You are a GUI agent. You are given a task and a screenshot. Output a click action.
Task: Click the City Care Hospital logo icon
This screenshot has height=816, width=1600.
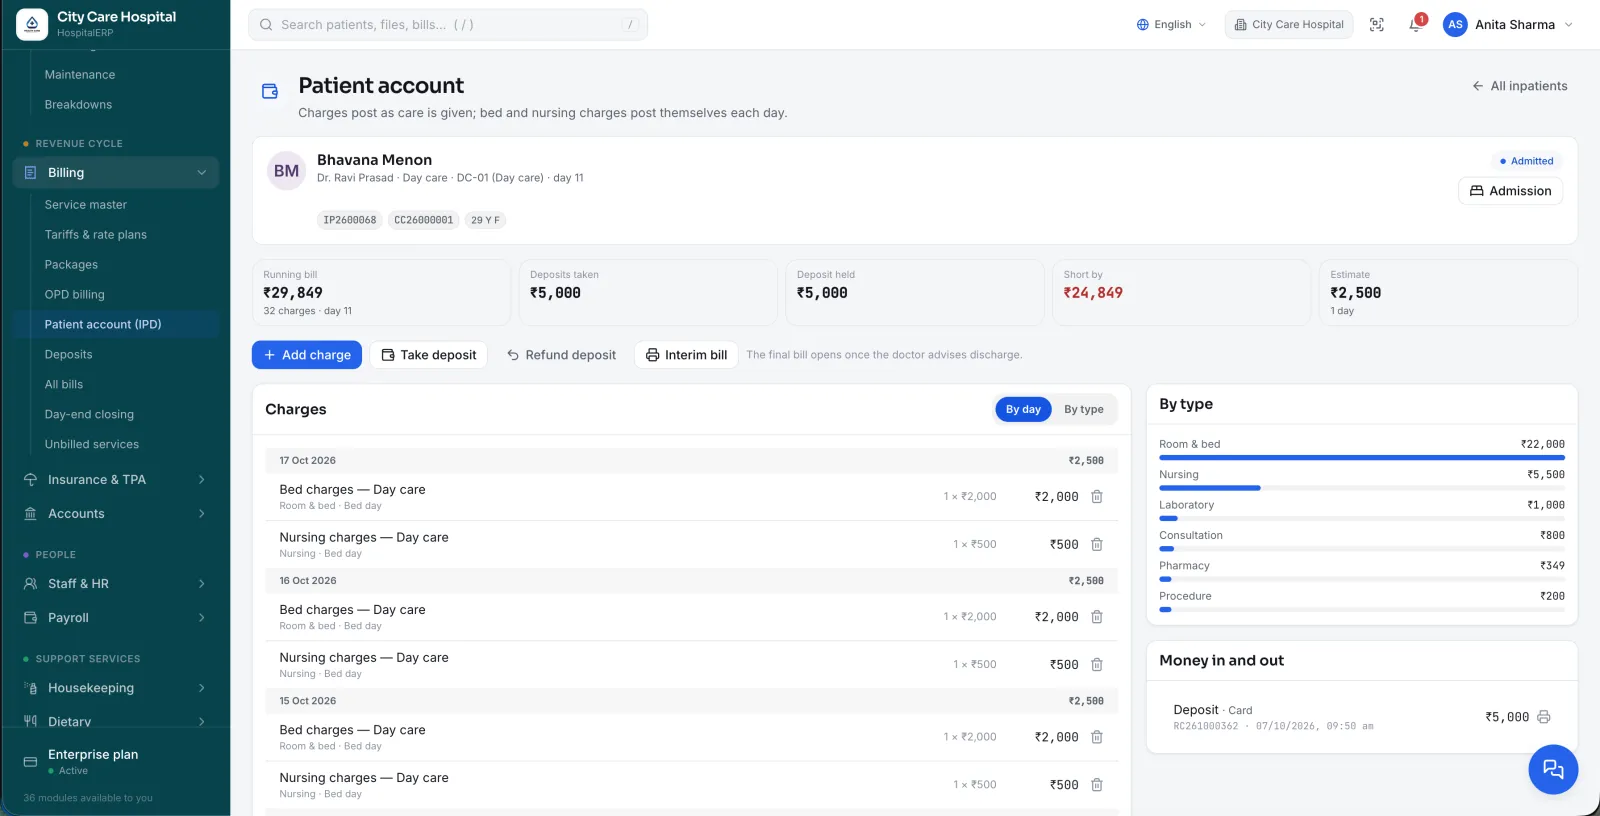32,24
